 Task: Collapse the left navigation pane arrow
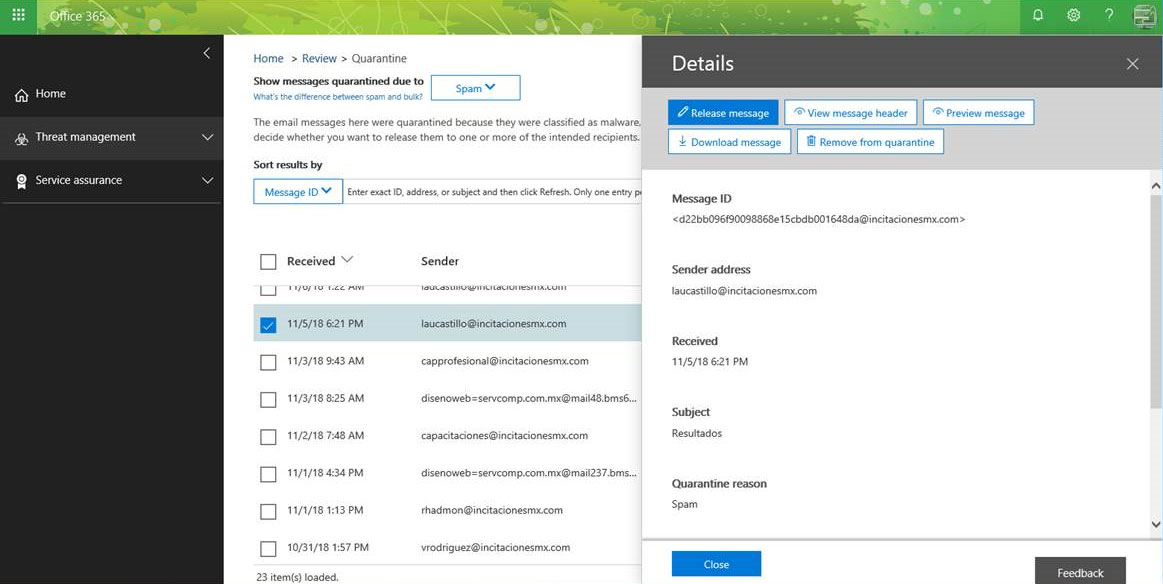207,53
